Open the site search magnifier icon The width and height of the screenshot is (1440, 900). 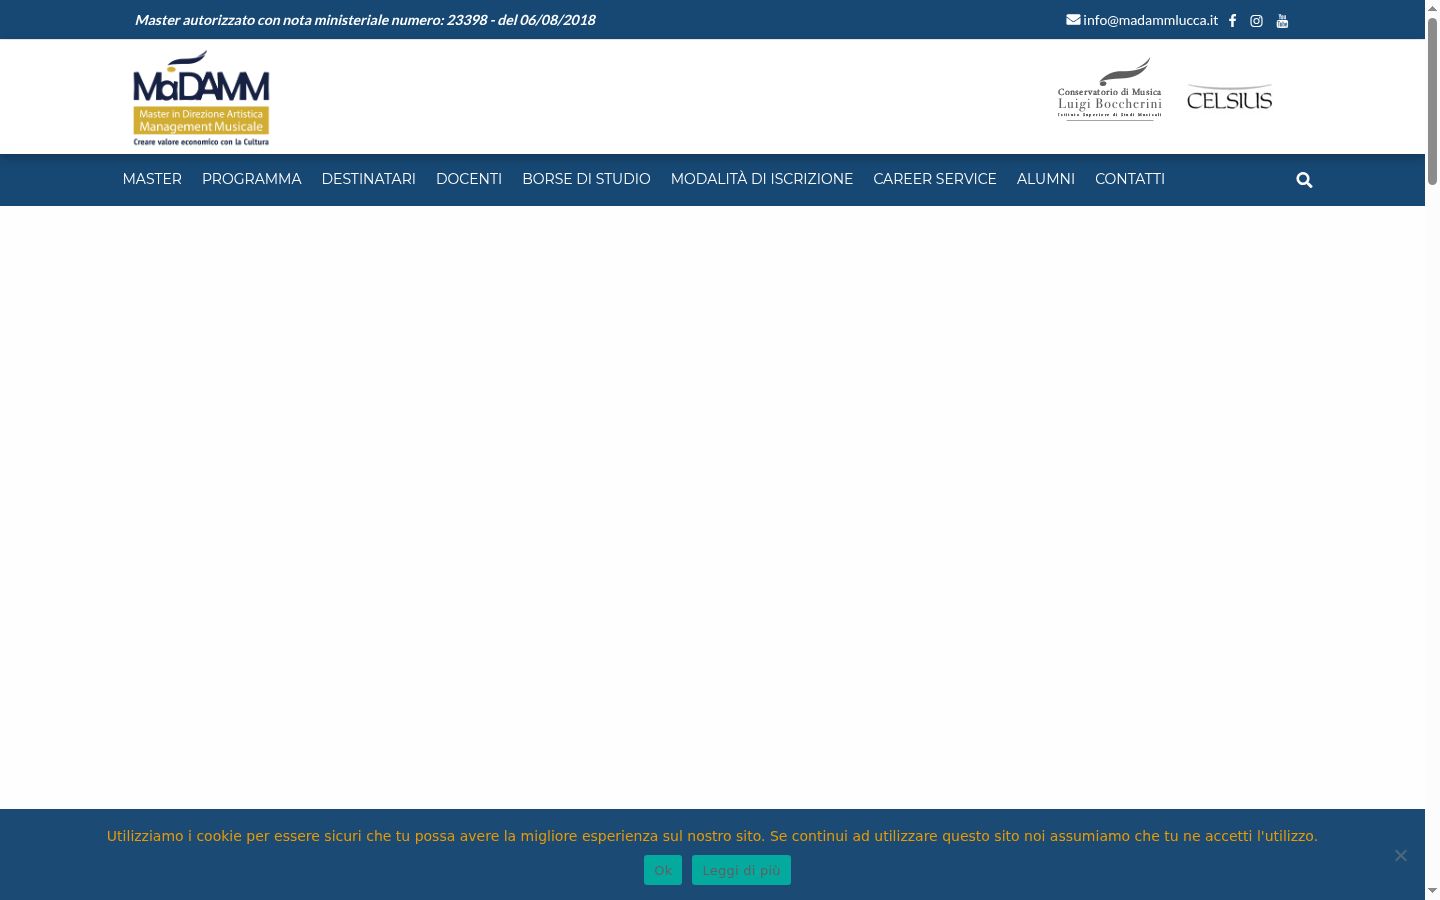point(1304,180)
